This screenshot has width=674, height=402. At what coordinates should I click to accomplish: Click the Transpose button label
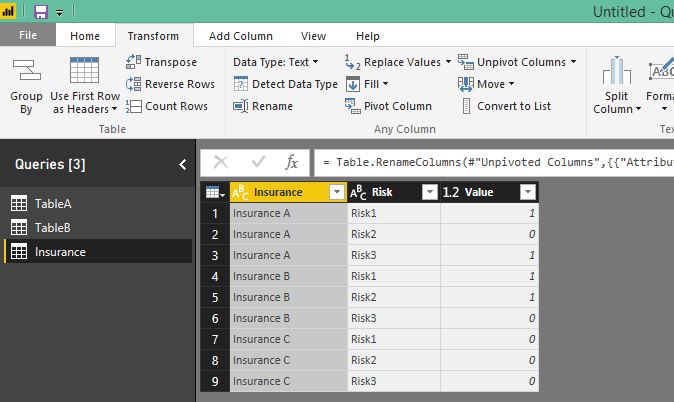(171, 62)
